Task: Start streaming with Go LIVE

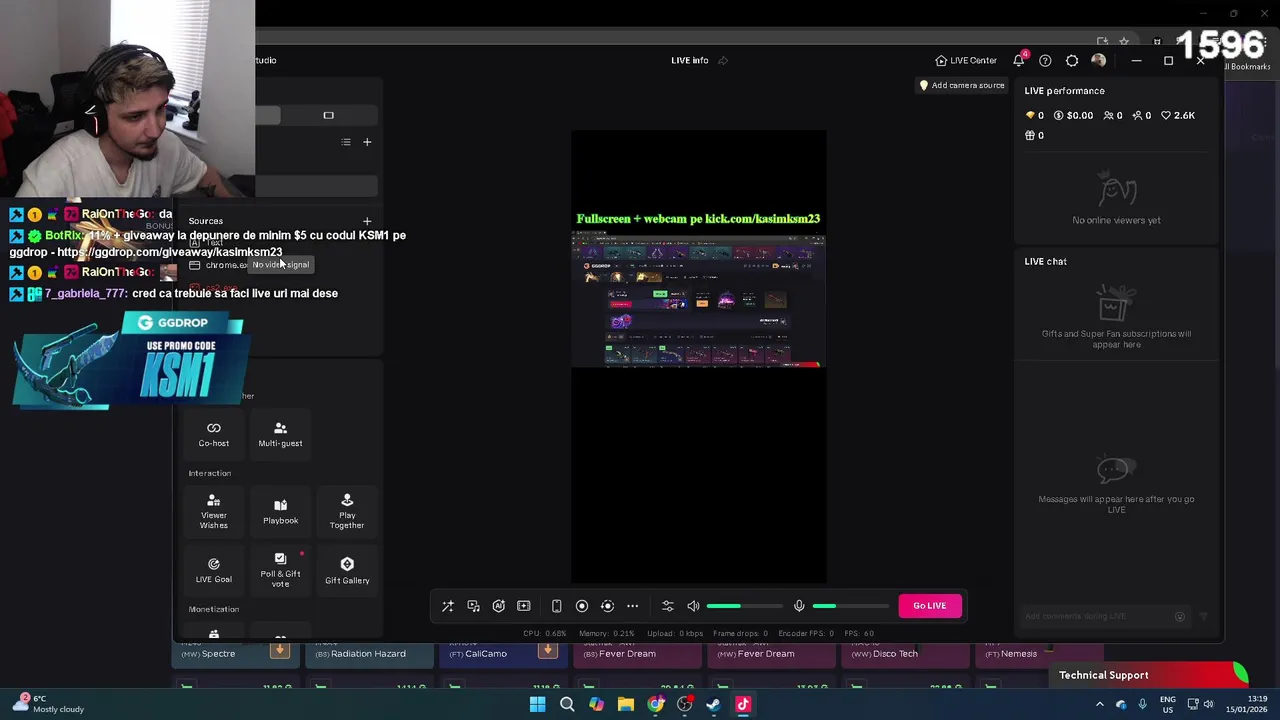Action: point(929,606)
